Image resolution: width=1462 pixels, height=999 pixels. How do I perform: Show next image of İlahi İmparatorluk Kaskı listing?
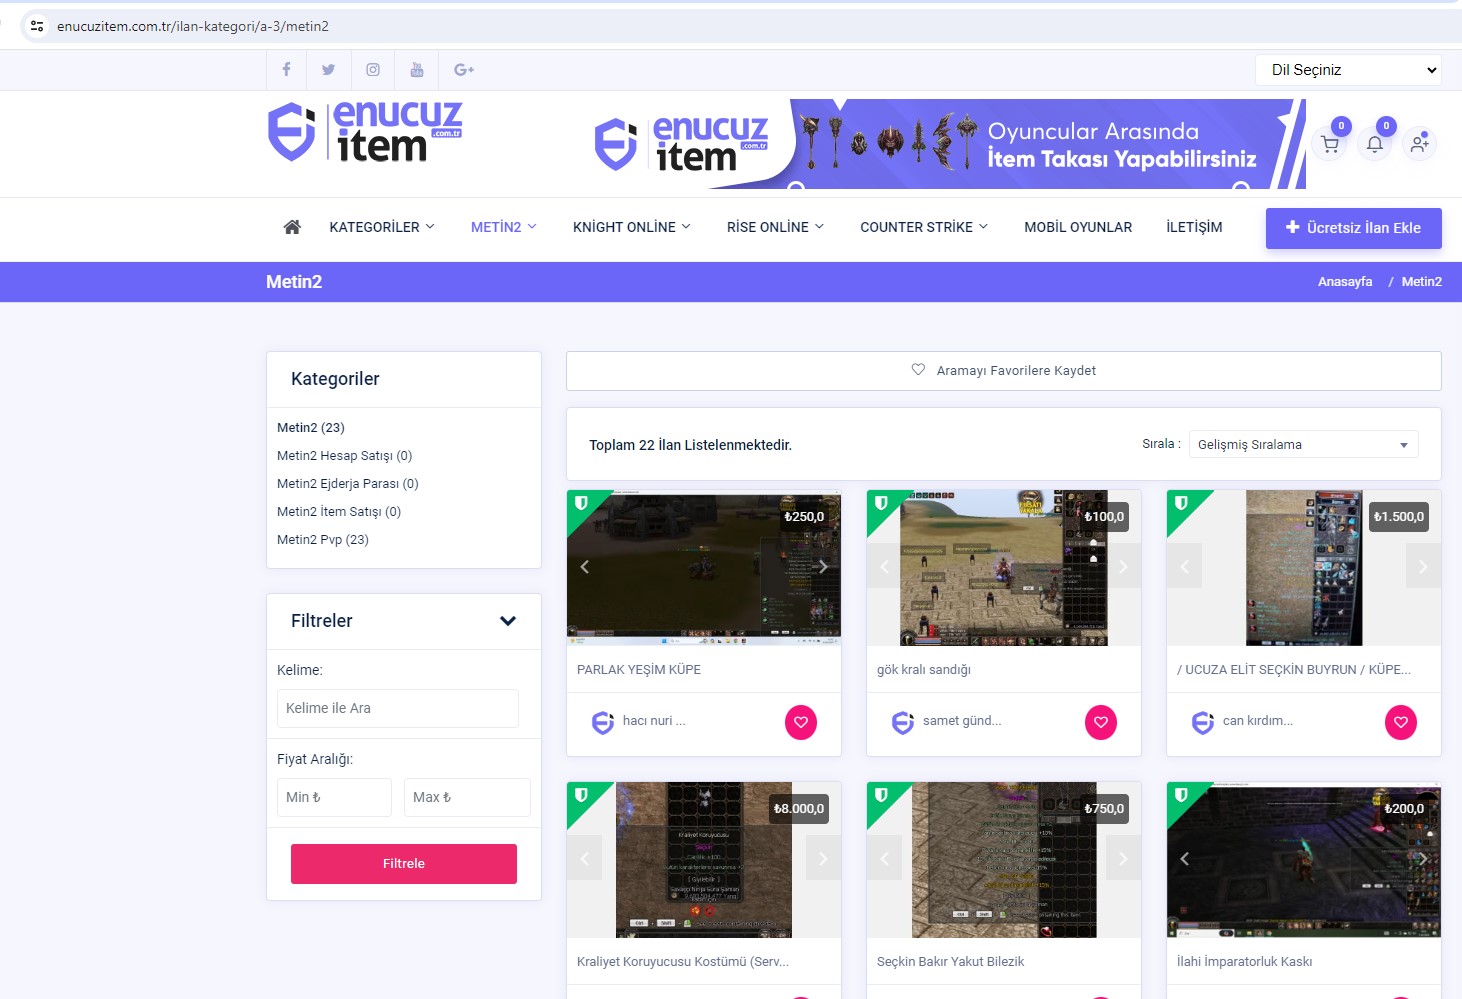(1423, 859)
